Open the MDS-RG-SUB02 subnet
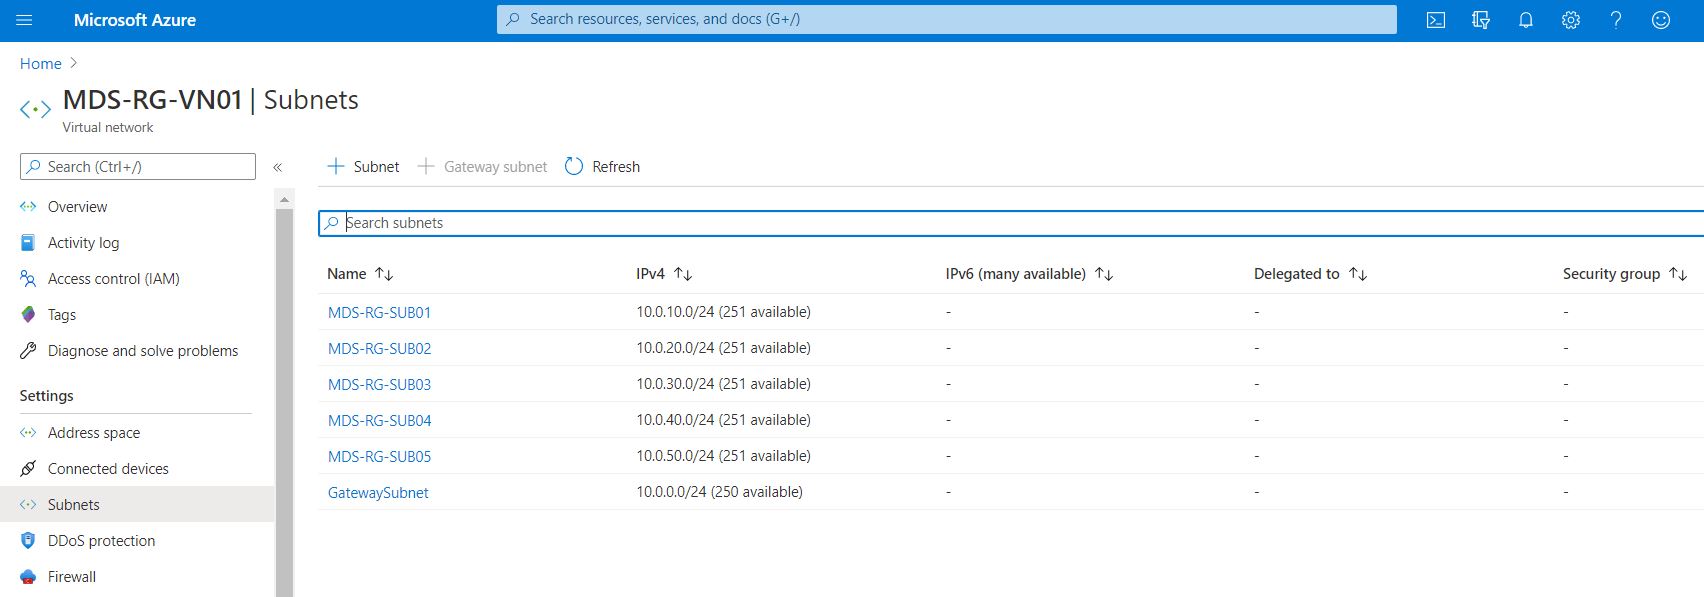Screen dimensions: 1704x597 379,349
